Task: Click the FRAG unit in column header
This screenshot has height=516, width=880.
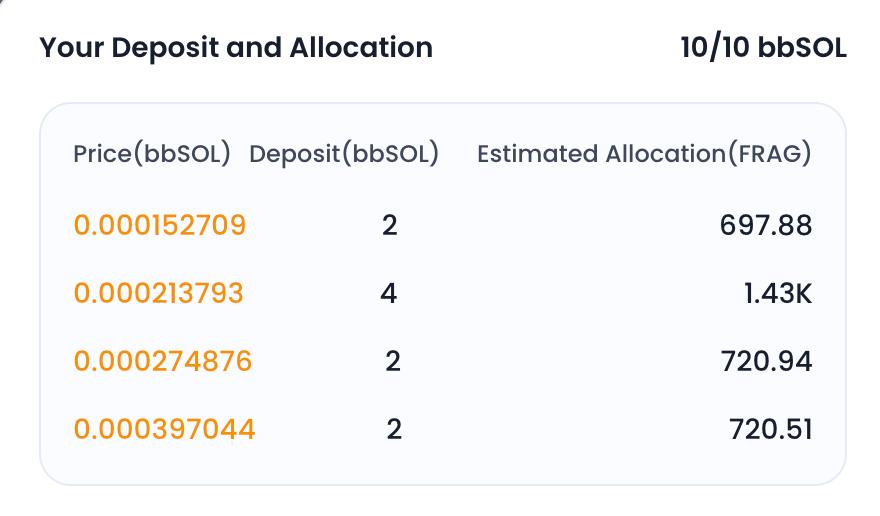Action: coord(770,153)
